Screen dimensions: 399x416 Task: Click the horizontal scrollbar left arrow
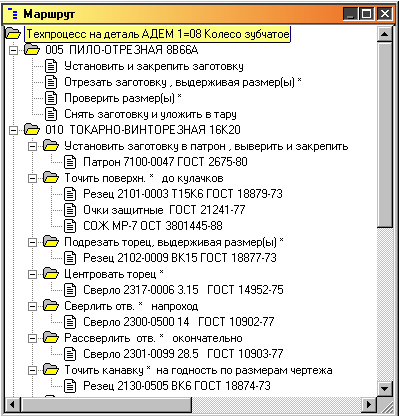click(x=13, y=405)
